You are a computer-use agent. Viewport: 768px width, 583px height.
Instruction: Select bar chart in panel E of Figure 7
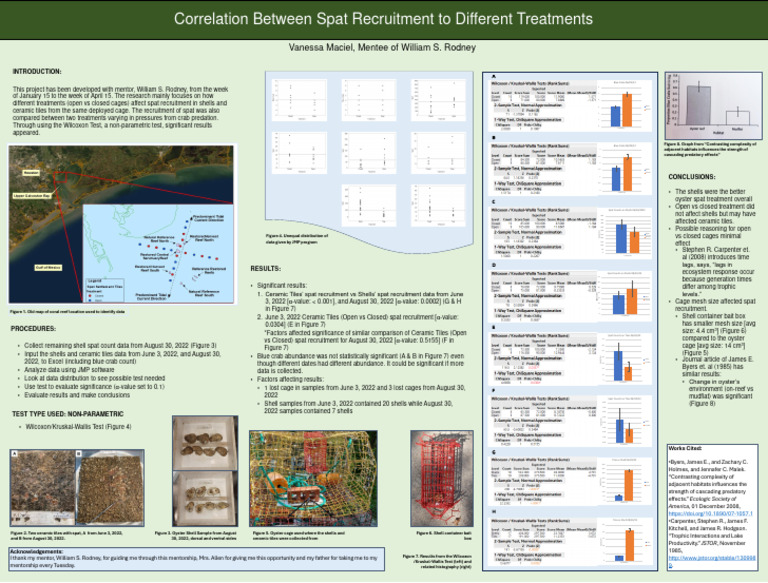pyautogui.click(x=624, y=358)
